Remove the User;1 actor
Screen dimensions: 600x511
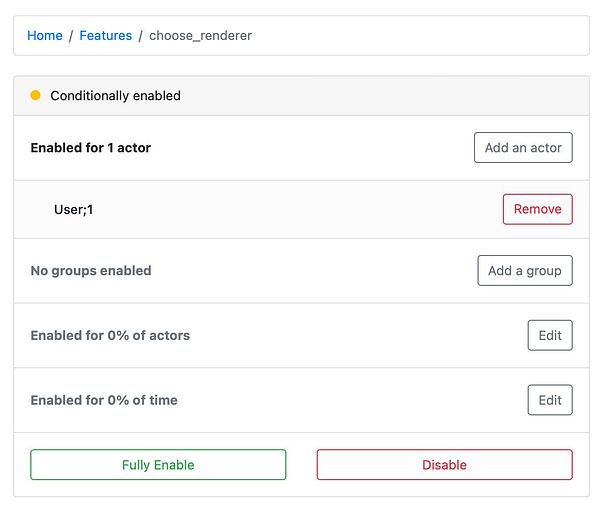(537, 210)
